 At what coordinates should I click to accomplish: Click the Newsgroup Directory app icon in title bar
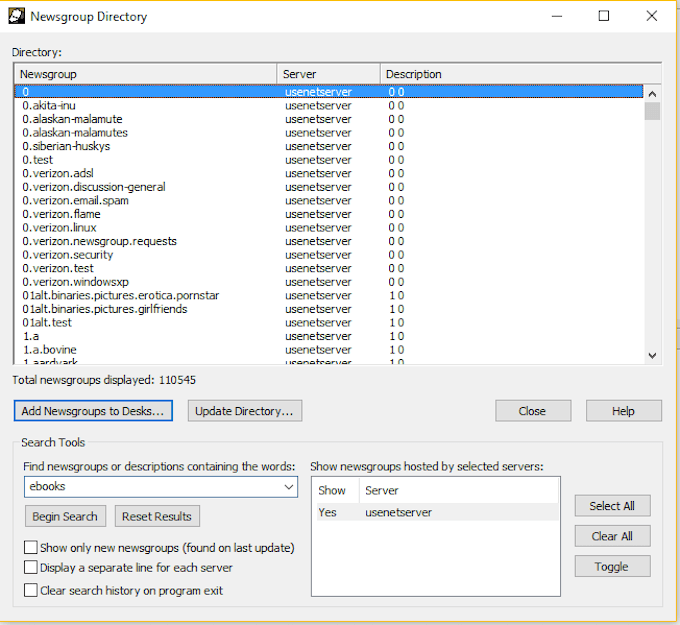click(16, 16)
